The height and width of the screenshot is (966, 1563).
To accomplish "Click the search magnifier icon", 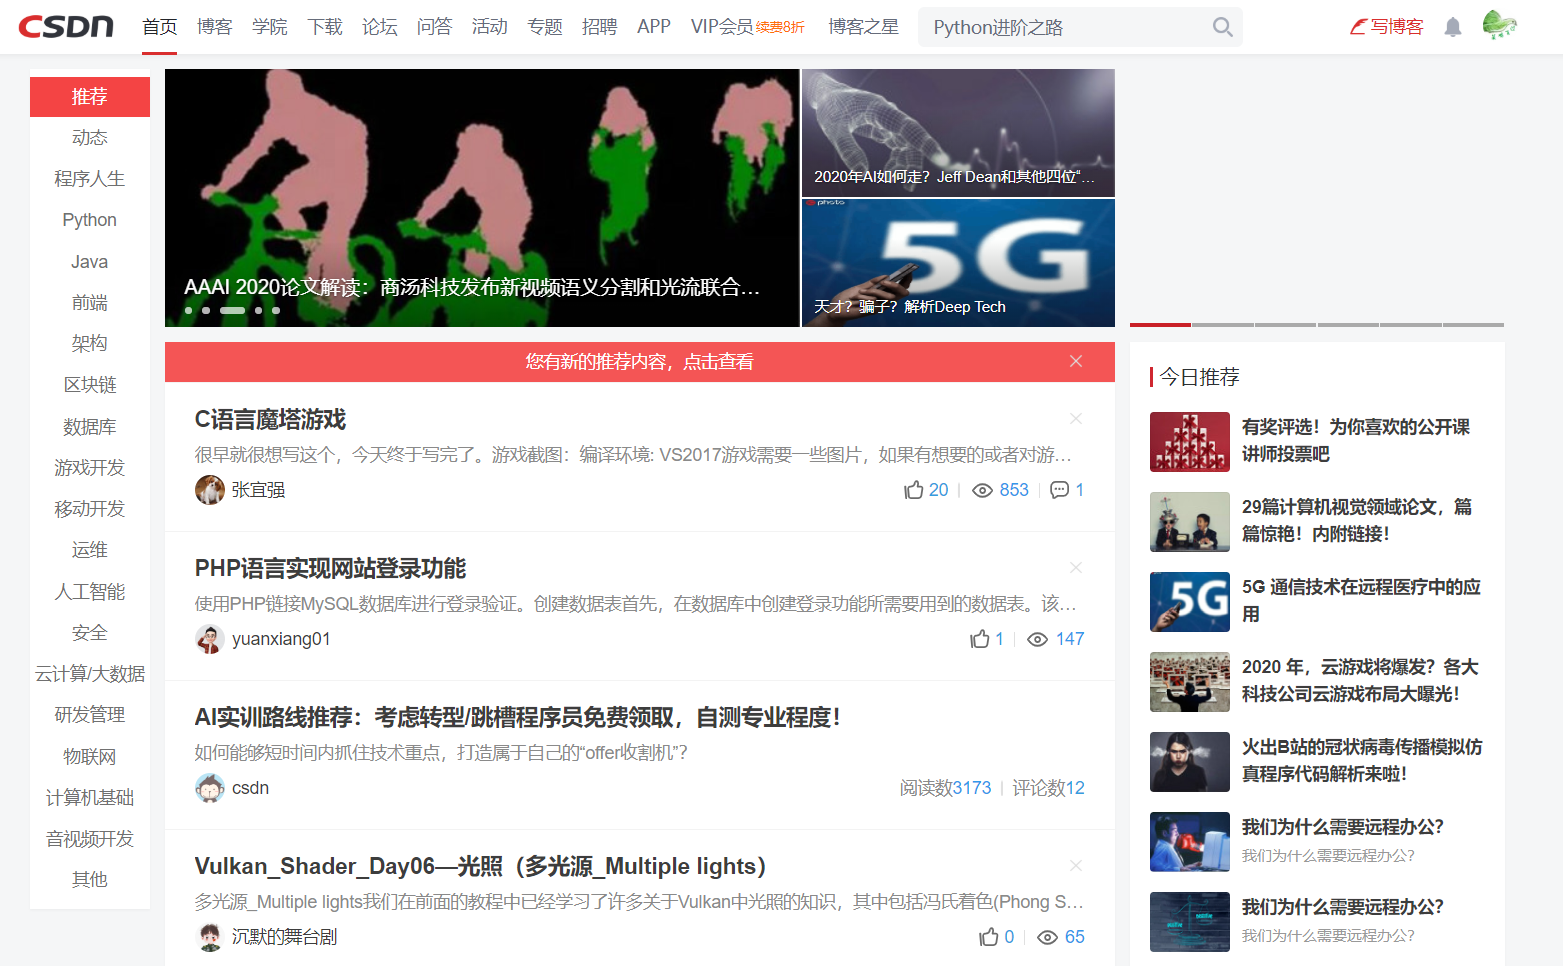I will tap(1222, 27).
